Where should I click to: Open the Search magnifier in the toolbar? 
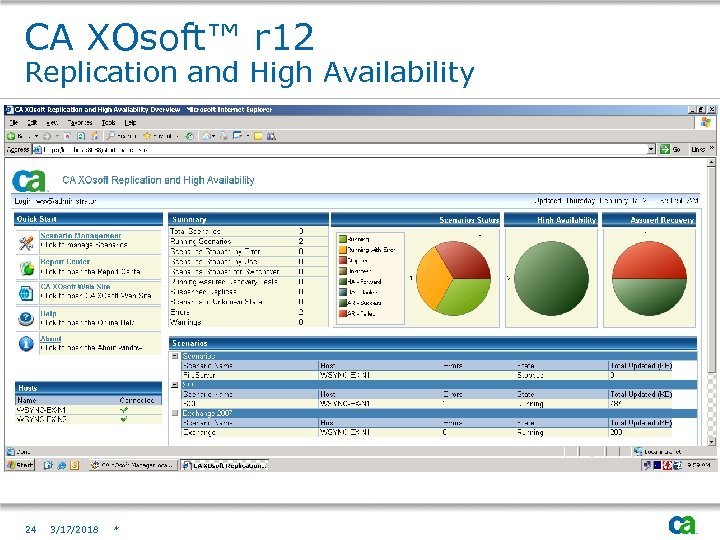pos(111,136)
